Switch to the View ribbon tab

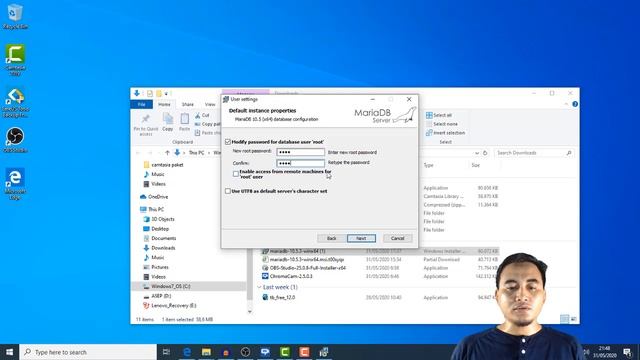click(210, 104)
